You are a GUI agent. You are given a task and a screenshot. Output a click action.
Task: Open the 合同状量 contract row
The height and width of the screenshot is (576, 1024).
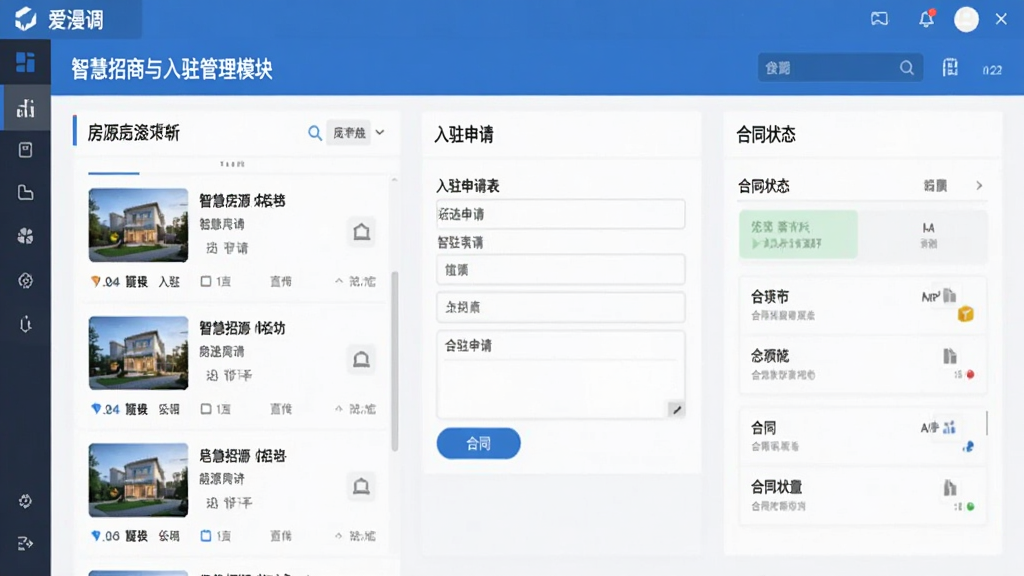tap(862, 496)
